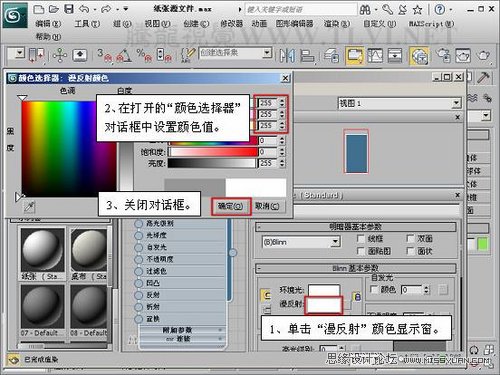The image size is (500, 375).
Task: Open the 编辑(E) menu
Action: 48,24
